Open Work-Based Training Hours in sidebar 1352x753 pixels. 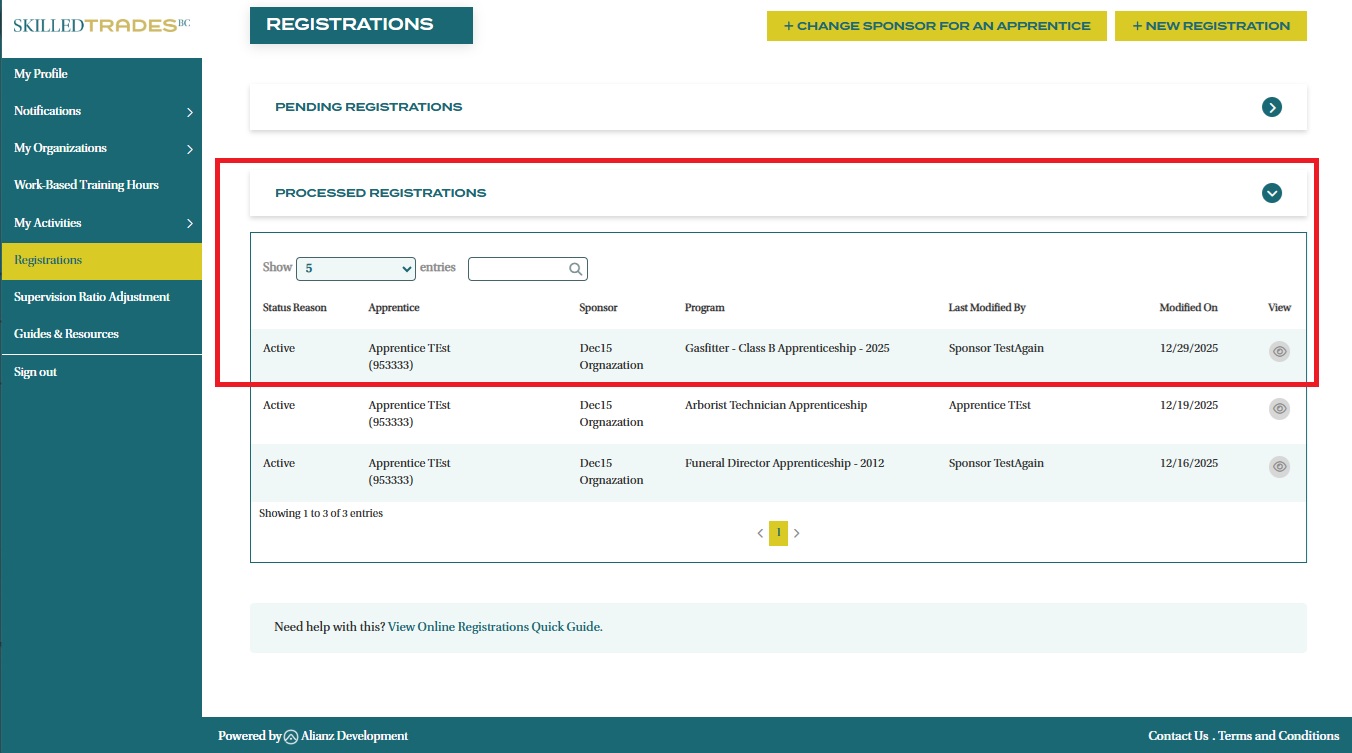(86, 185)
